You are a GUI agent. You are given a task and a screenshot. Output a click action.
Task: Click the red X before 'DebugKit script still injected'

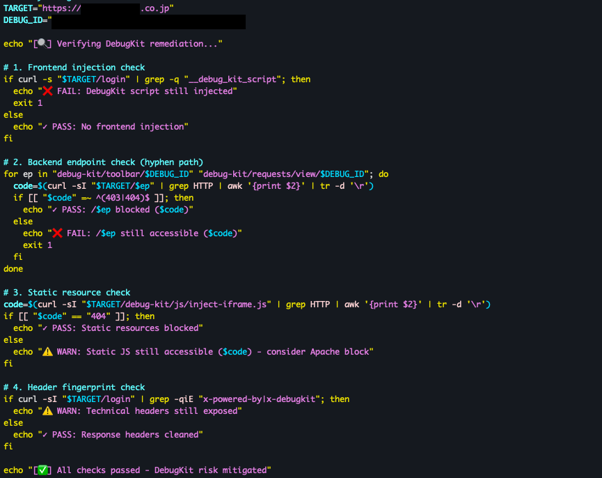(48, 91)
